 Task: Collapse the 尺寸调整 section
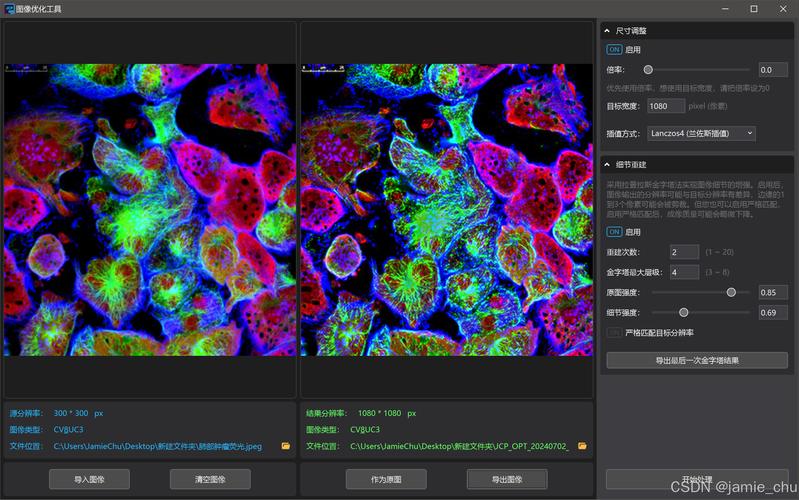tap(607, 31)
